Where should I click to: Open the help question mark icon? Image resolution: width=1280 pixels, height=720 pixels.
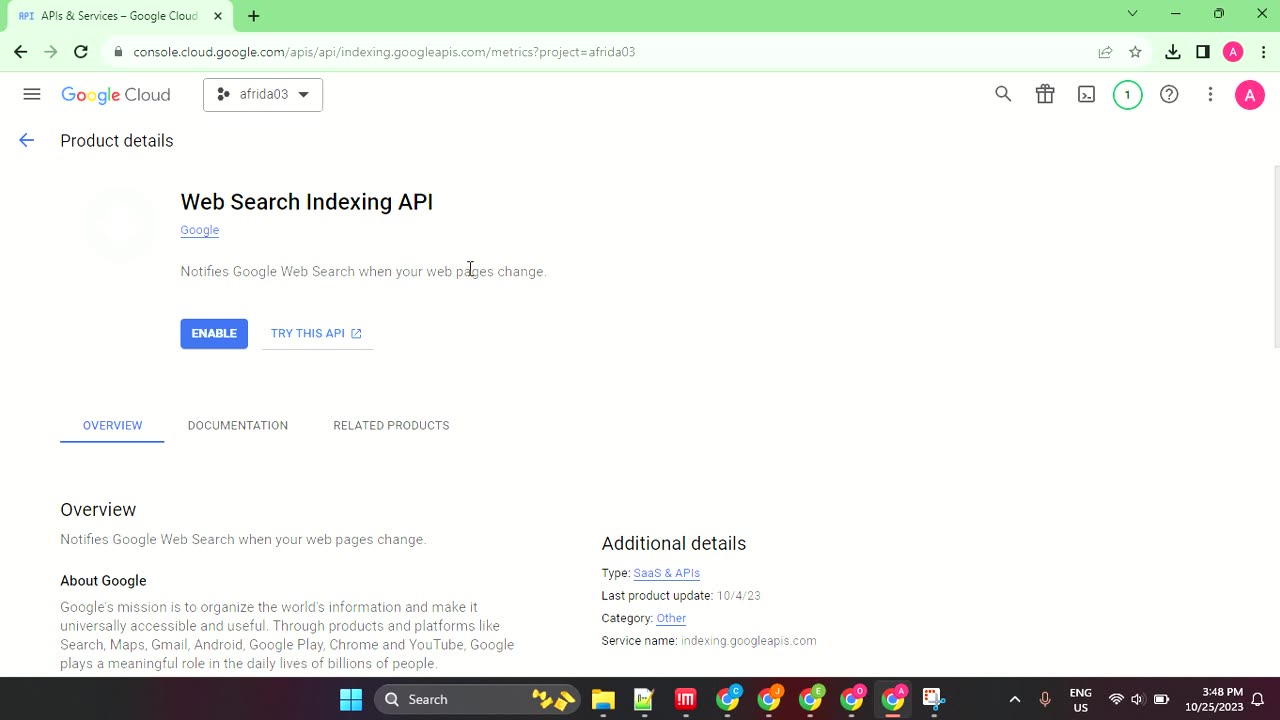[1169, 94]
